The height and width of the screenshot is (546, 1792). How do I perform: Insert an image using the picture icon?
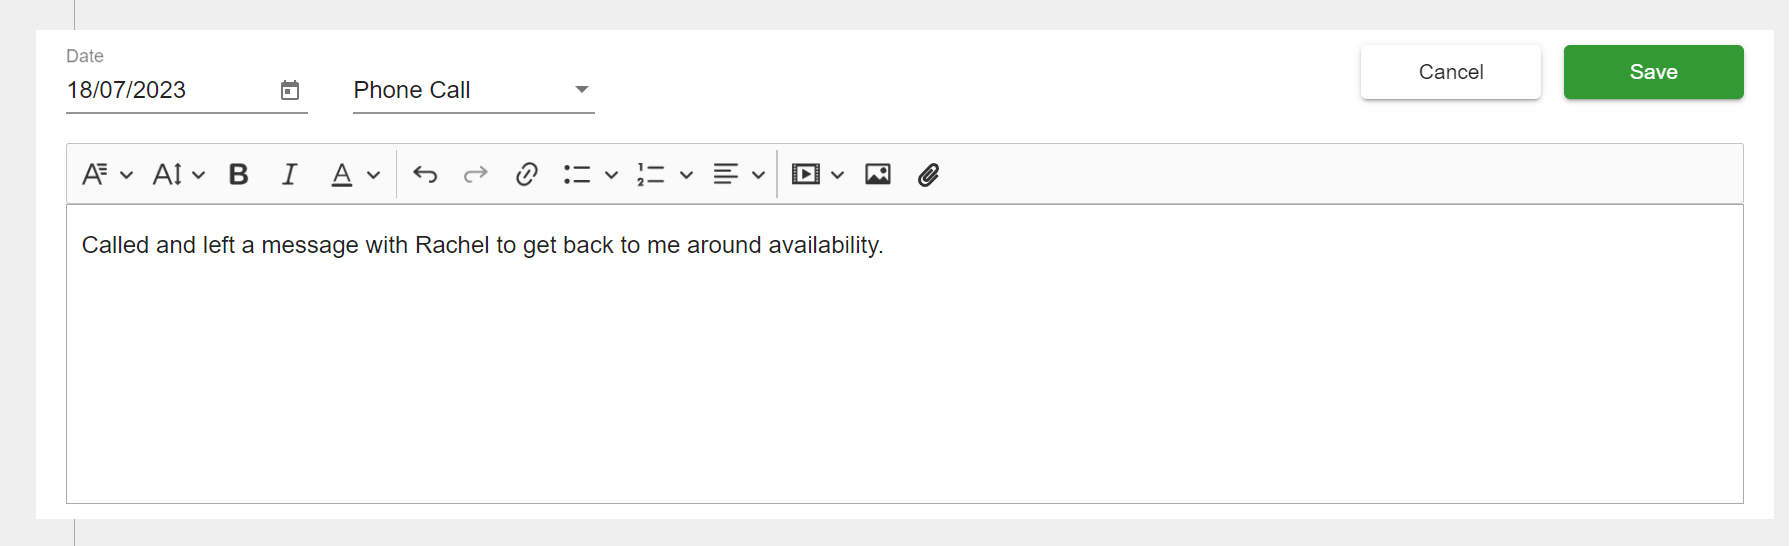878,175
